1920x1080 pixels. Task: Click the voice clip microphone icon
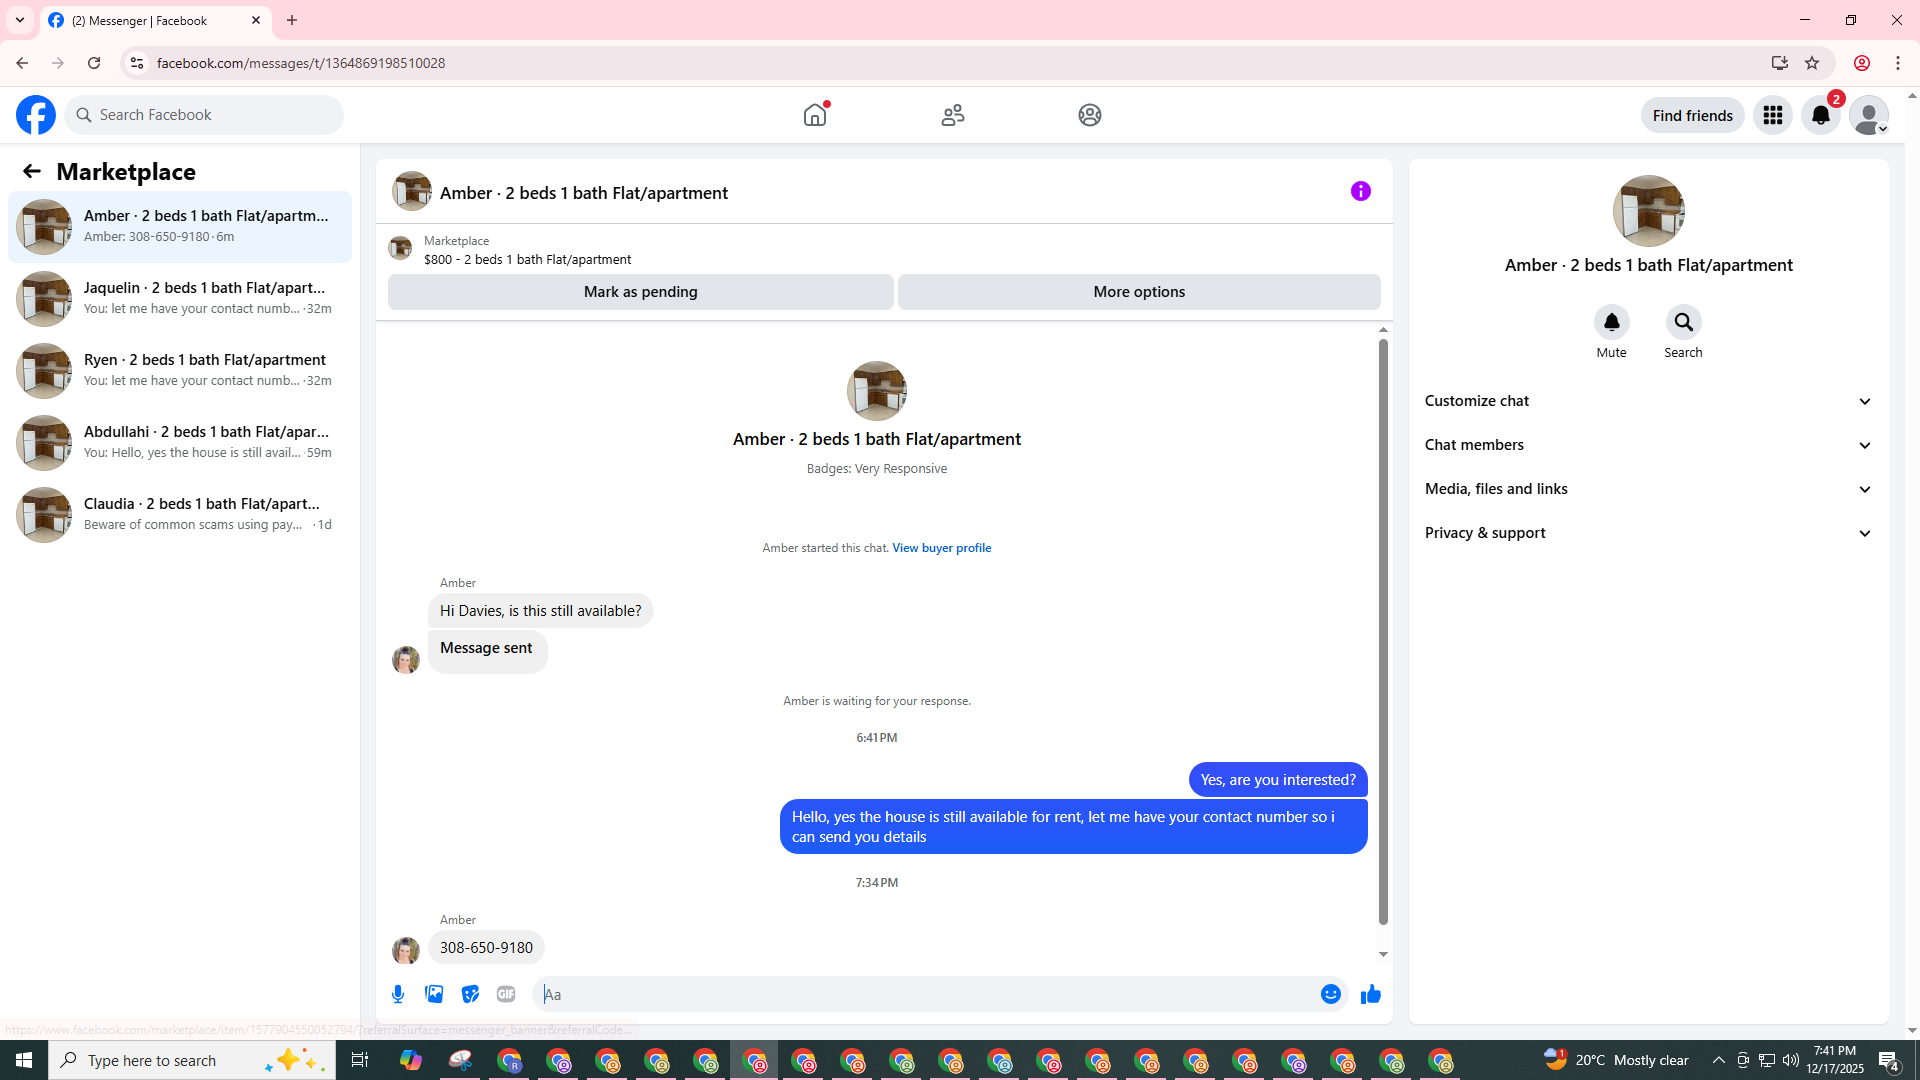pos(398,994)
